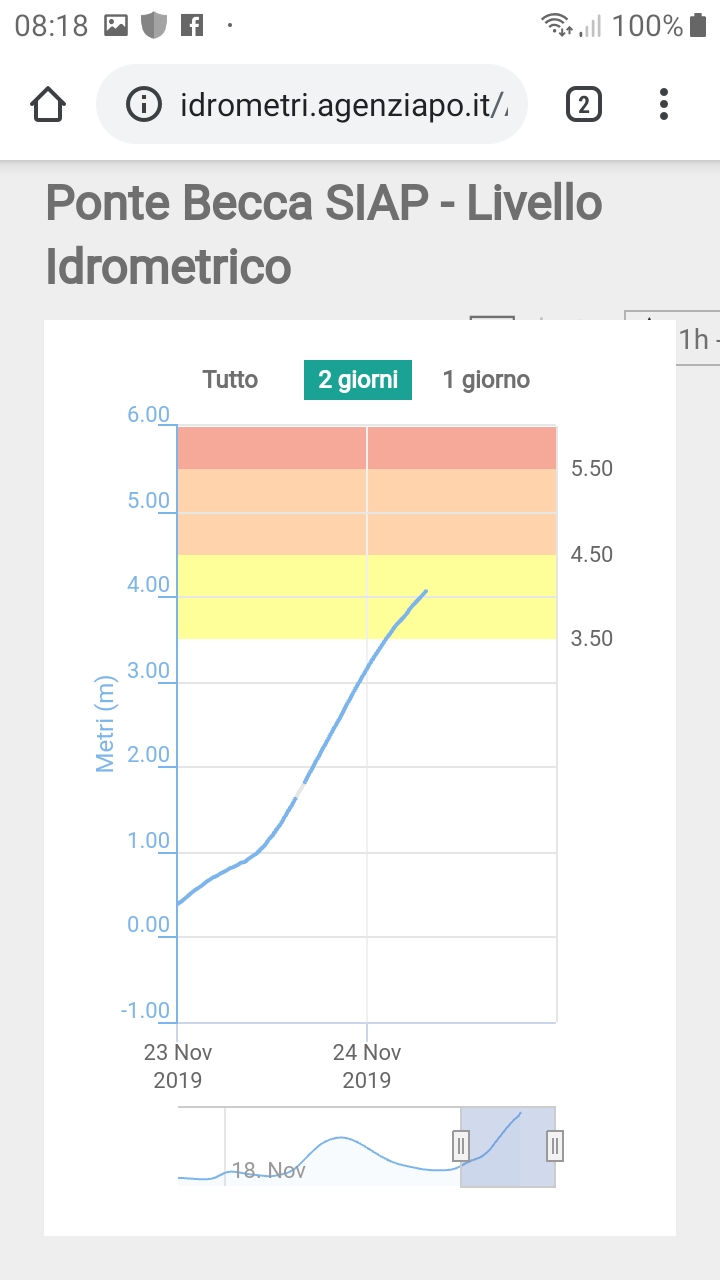
Task: Select the 1 giorno range option
Action: pyautogui.click(x=486, y=380)
